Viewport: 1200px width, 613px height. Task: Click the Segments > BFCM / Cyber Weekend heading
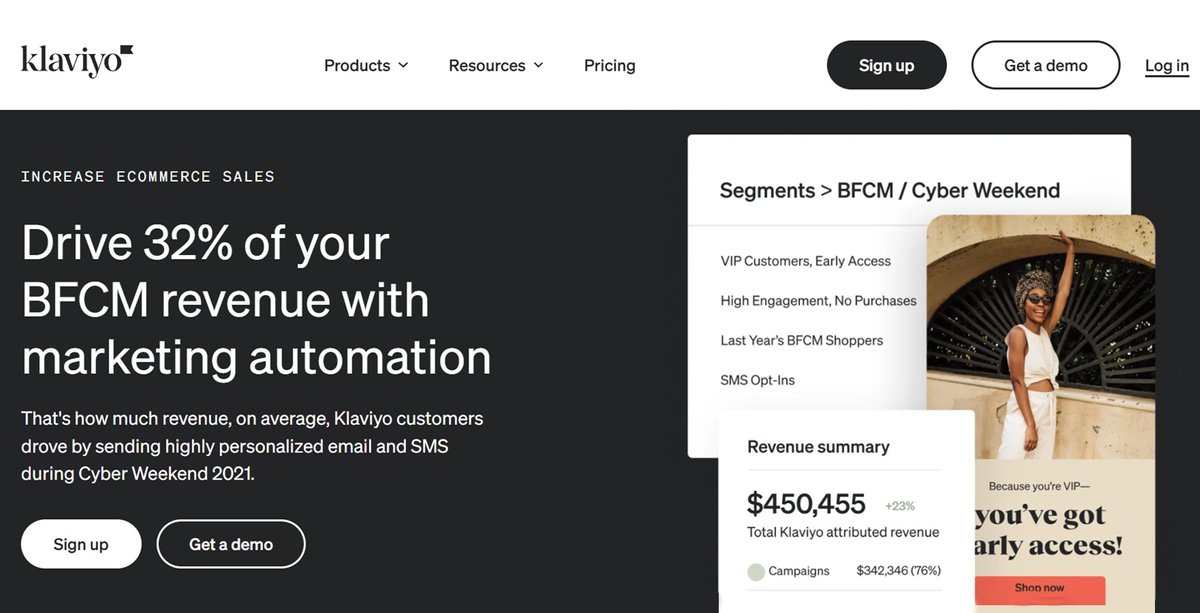(x=890, y=190)
